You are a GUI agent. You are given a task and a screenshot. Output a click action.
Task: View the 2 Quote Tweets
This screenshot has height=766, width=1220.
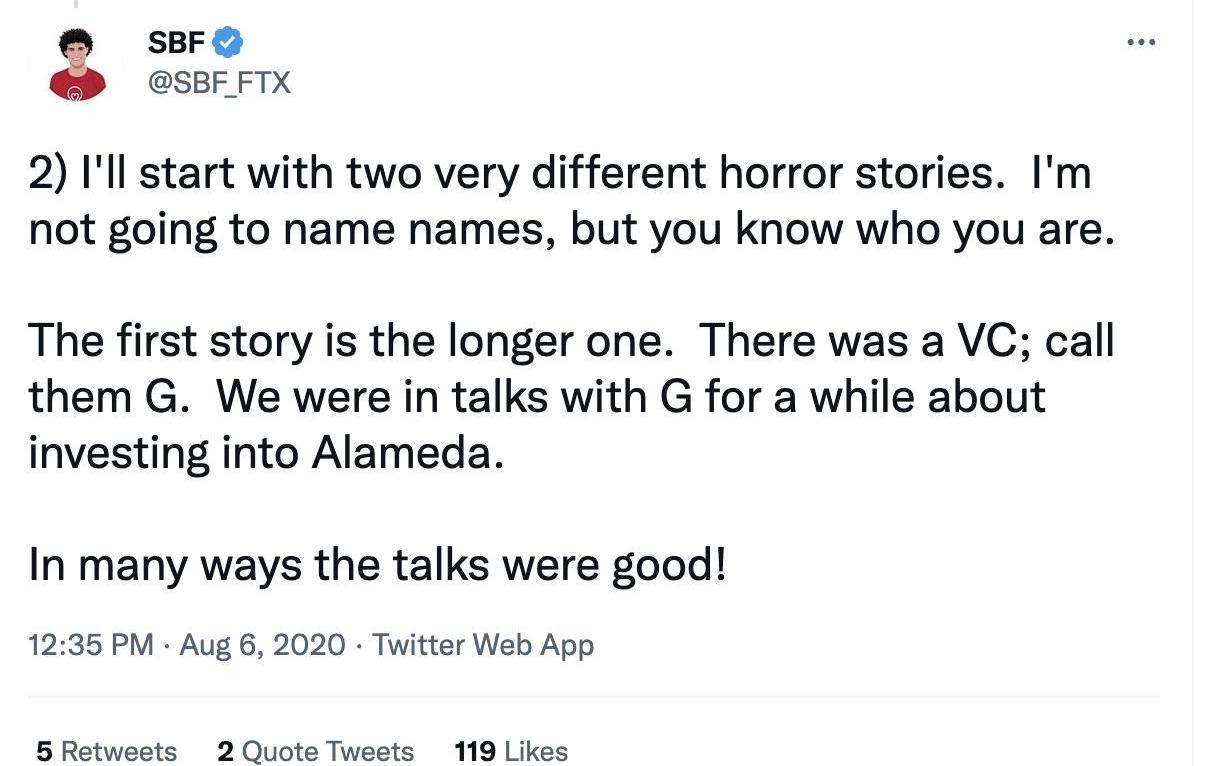pyautogui.click(x=315, y=751)
